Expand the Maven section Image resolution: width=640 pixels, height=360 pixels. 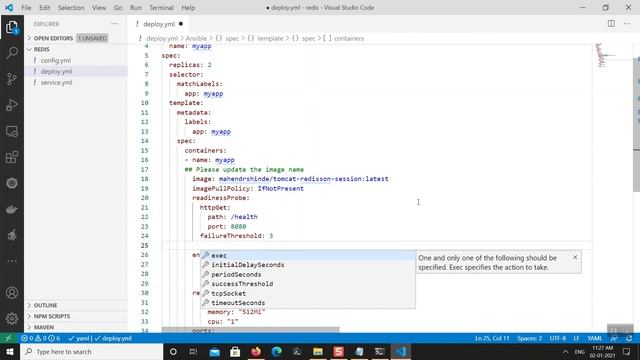(x=76, y=327)
